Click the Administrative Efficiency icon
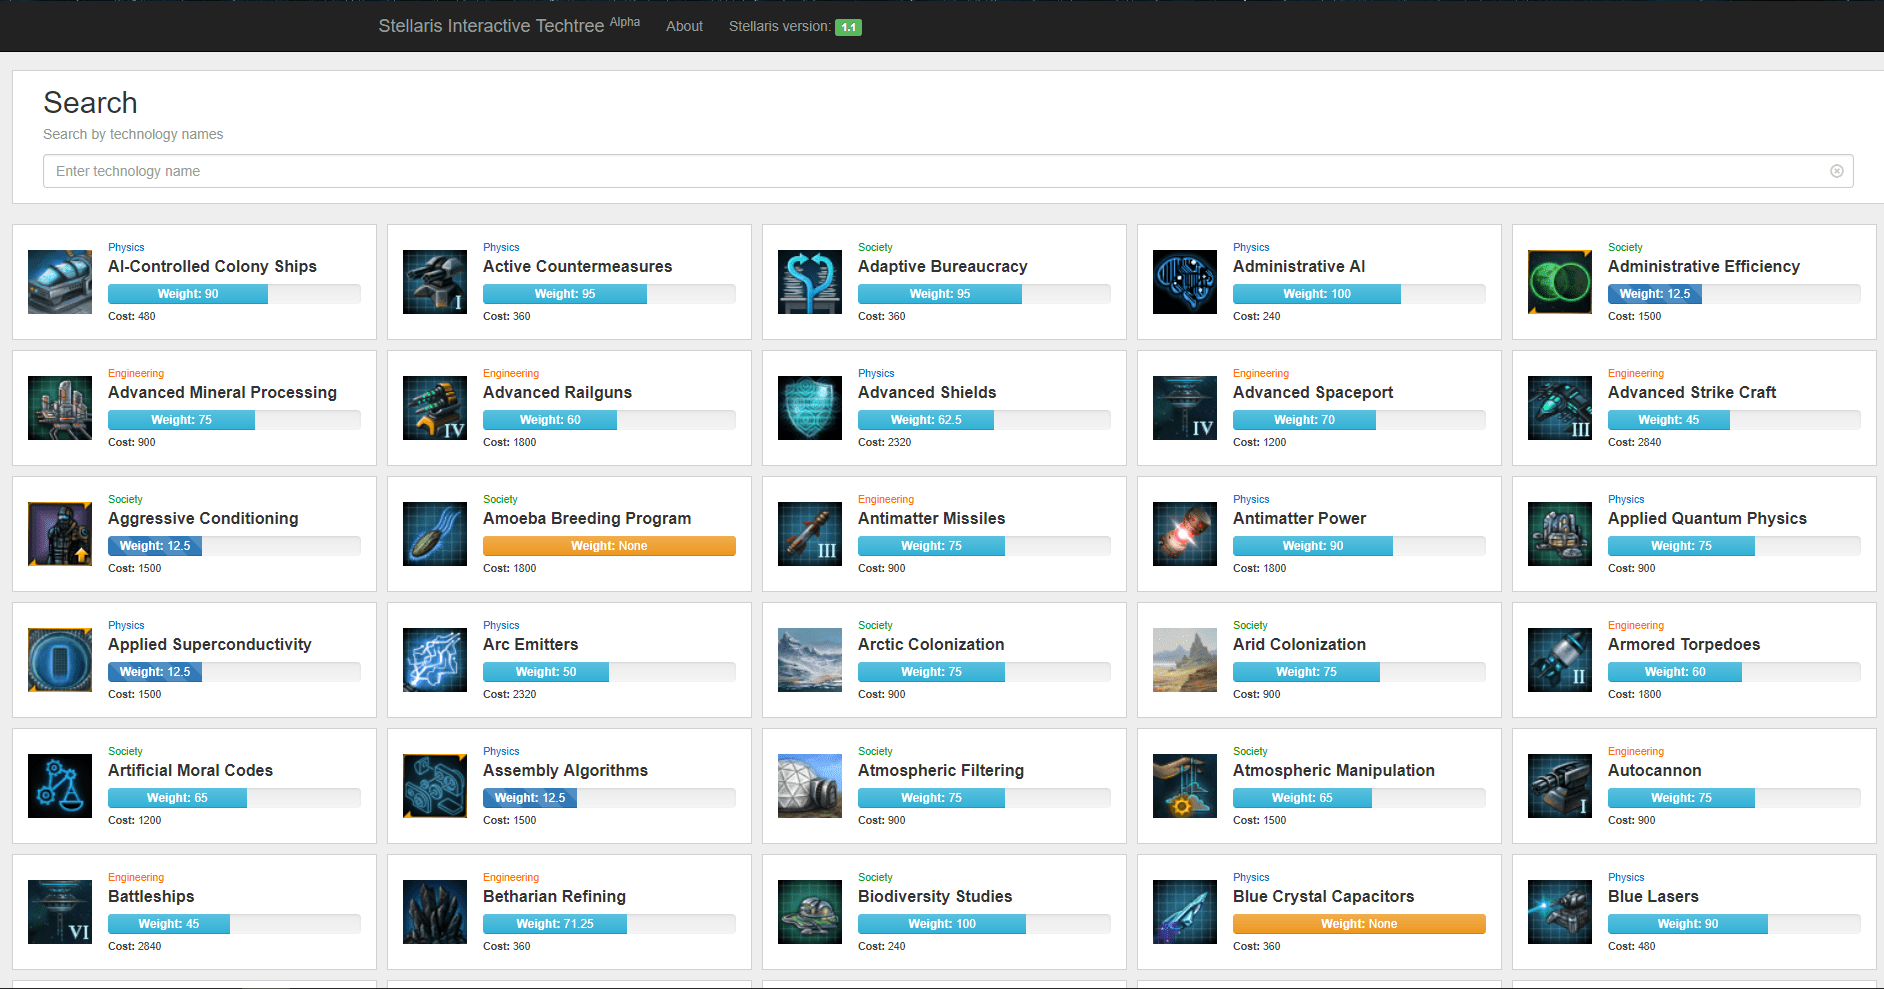 [1560, 282]
